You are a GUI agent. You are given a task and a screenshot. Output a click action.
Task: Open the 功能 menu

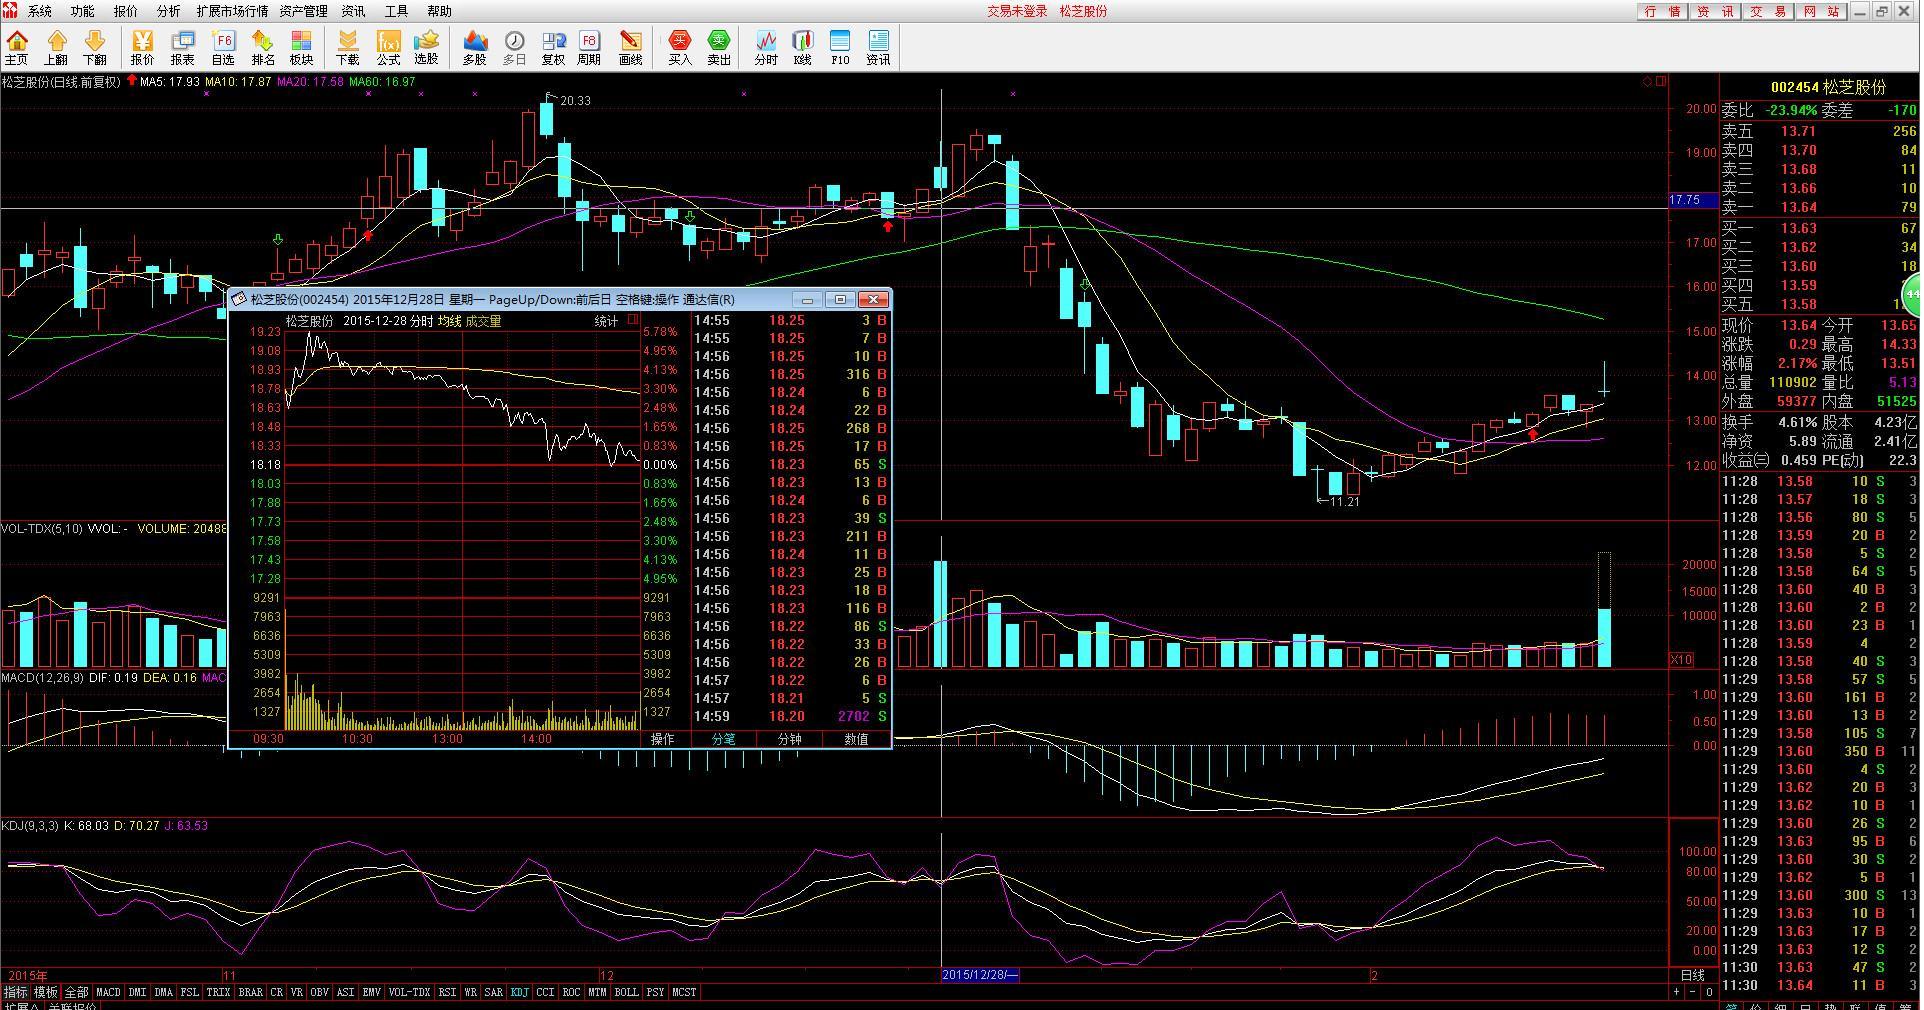[x=83, y=11]
